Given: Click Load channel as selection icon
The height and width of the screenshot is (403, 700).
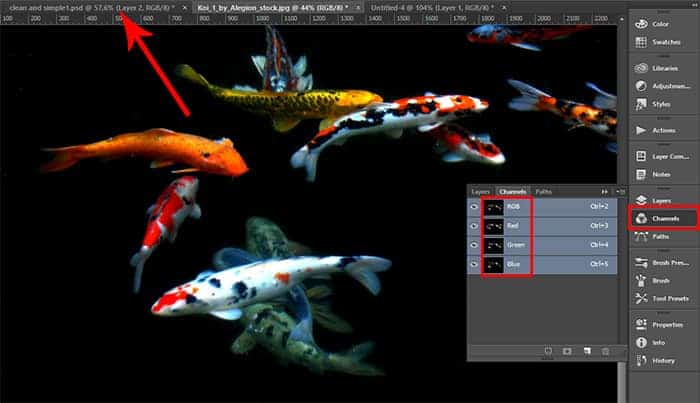Looking at the screenshot, I should click(x=547, y=351).
